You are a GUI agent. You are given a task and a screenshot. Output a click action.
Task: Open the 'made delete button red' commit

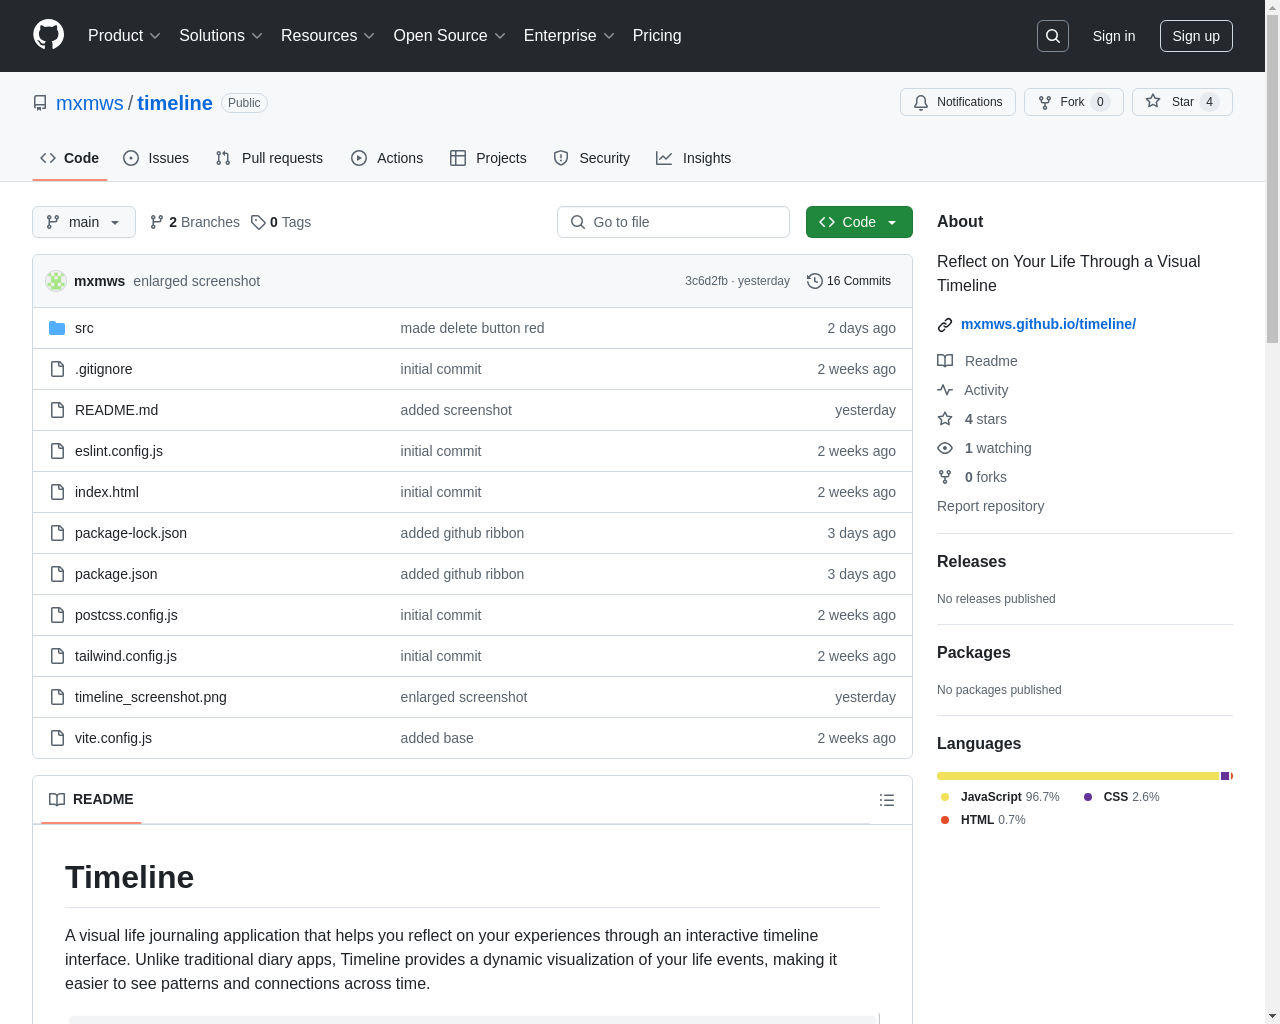pyautogui.click(x=472, y=328)
